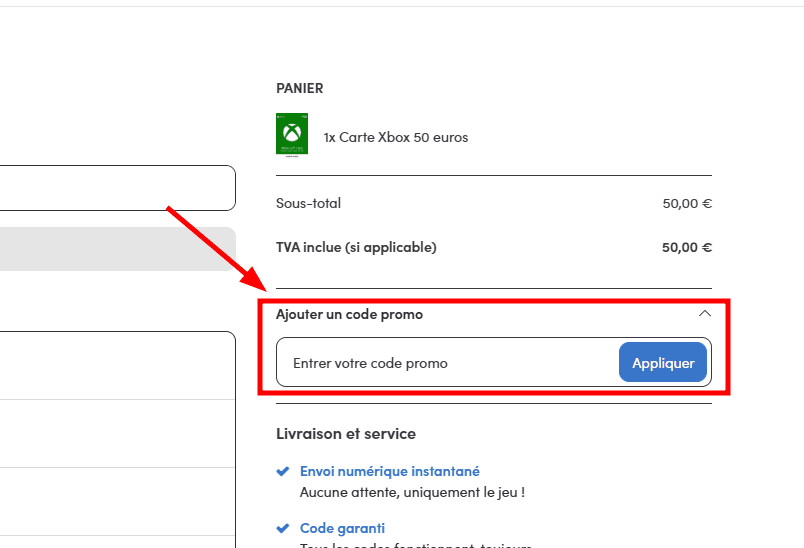Click the empty outlined field at left top

point(117,188)
